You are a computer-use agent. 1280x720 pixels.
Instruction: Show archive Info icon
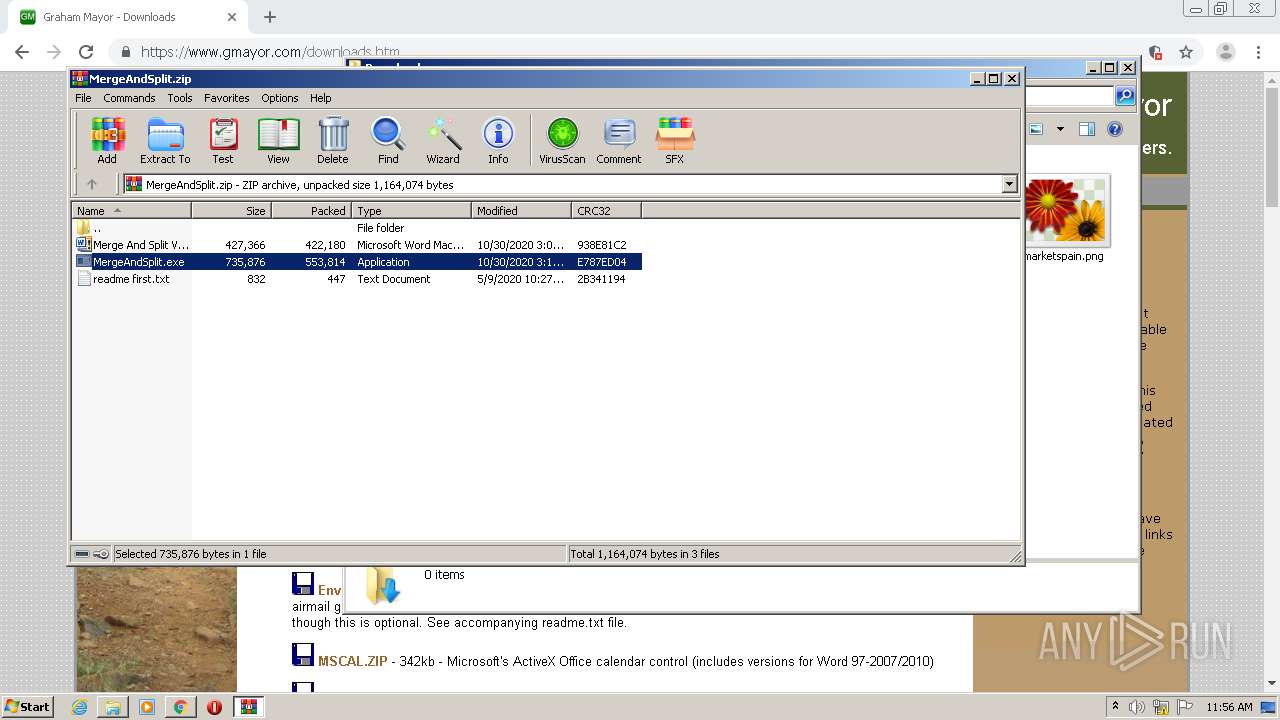[x=498, y=140]
